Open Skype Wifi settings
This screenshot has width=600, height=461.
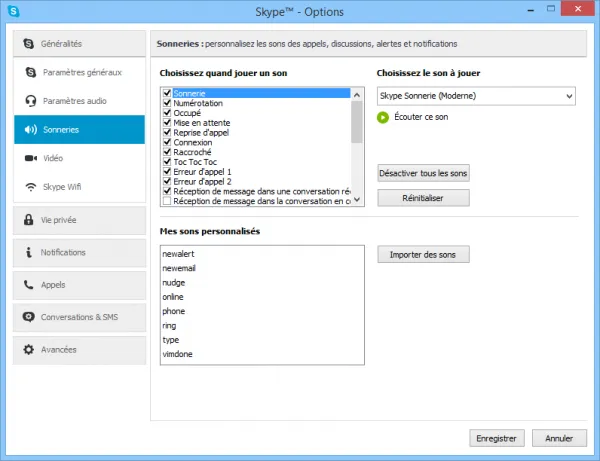coord(80,187)
